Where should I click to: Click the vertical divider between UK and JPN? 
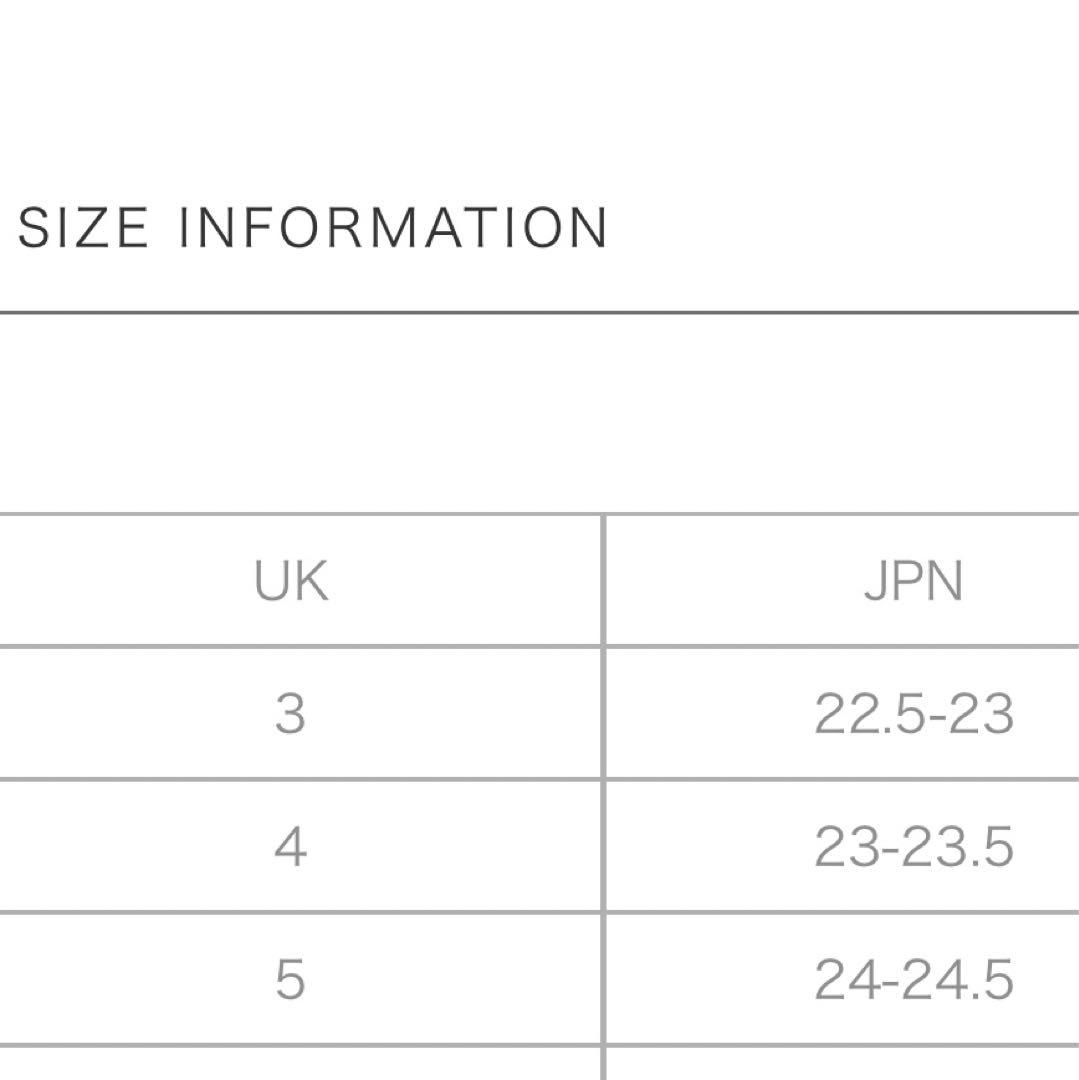[603, 796]
